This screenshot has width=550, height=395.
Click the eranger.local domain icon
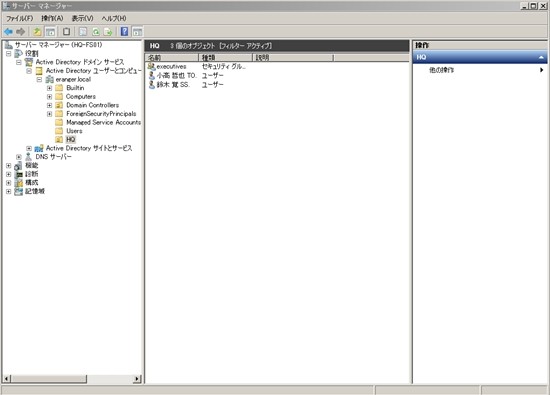(x=49, y=79)
